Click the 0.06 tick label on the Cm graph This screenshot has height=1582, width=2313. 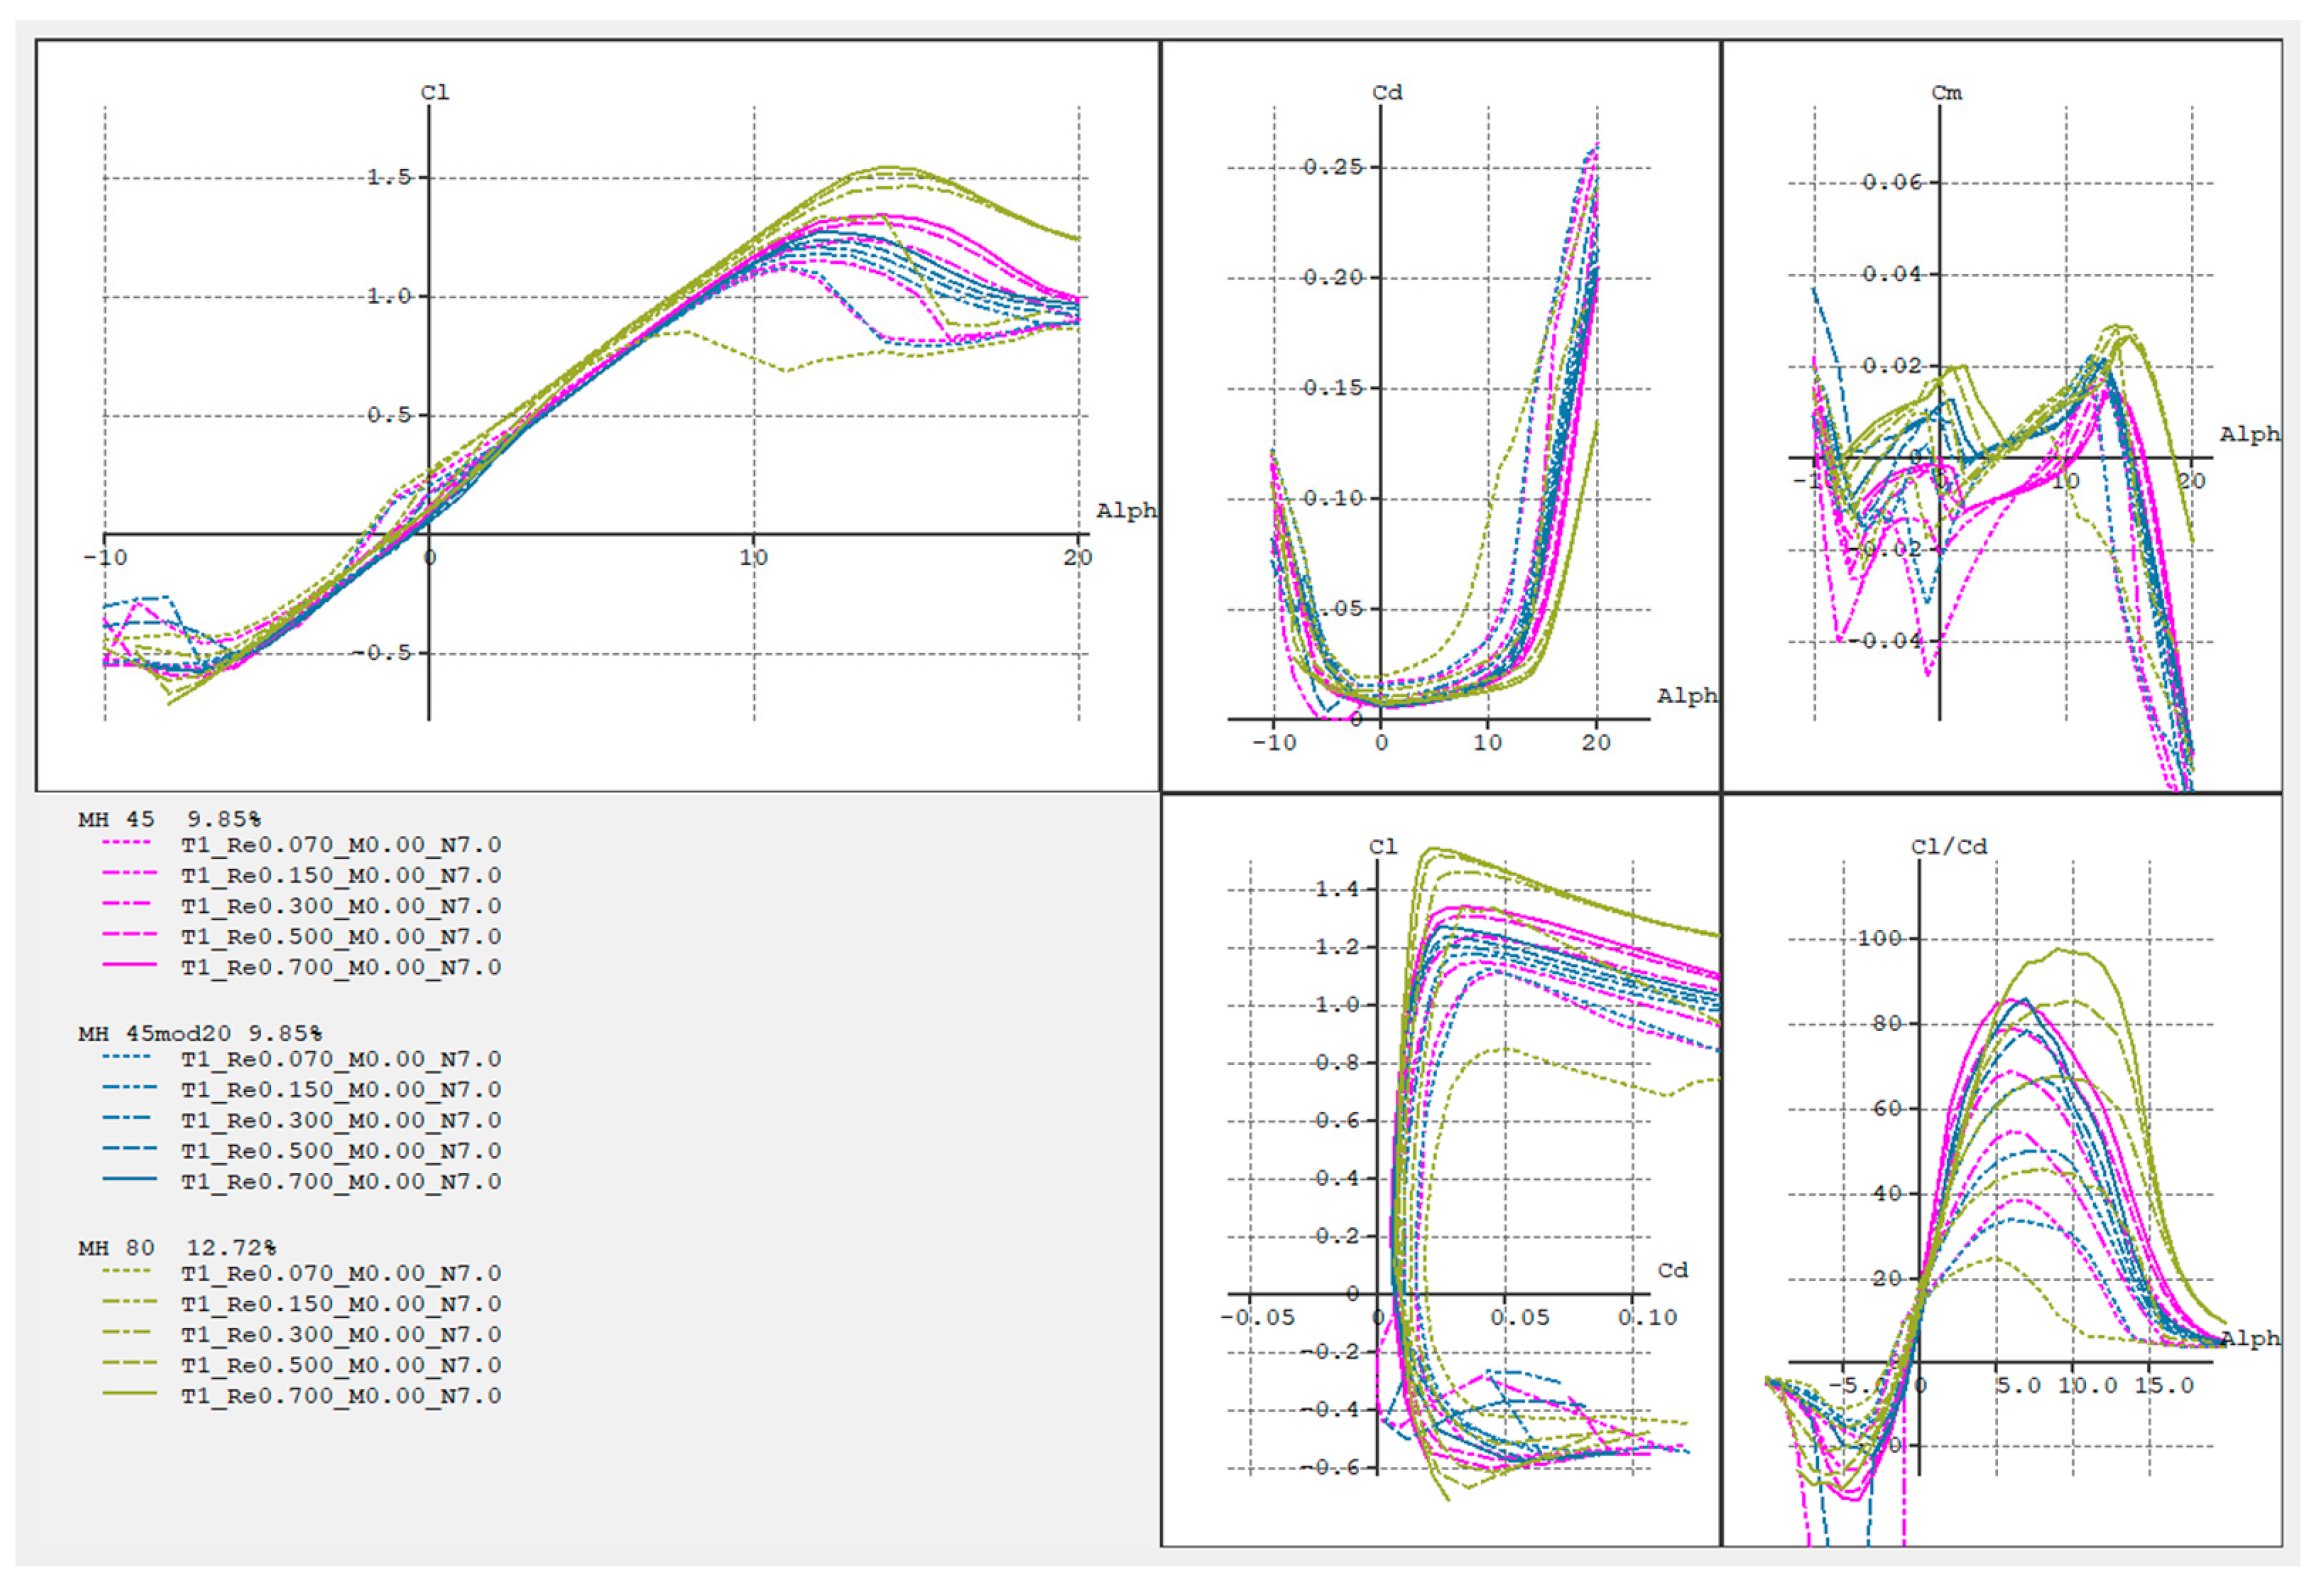(x=1892, y=182)
